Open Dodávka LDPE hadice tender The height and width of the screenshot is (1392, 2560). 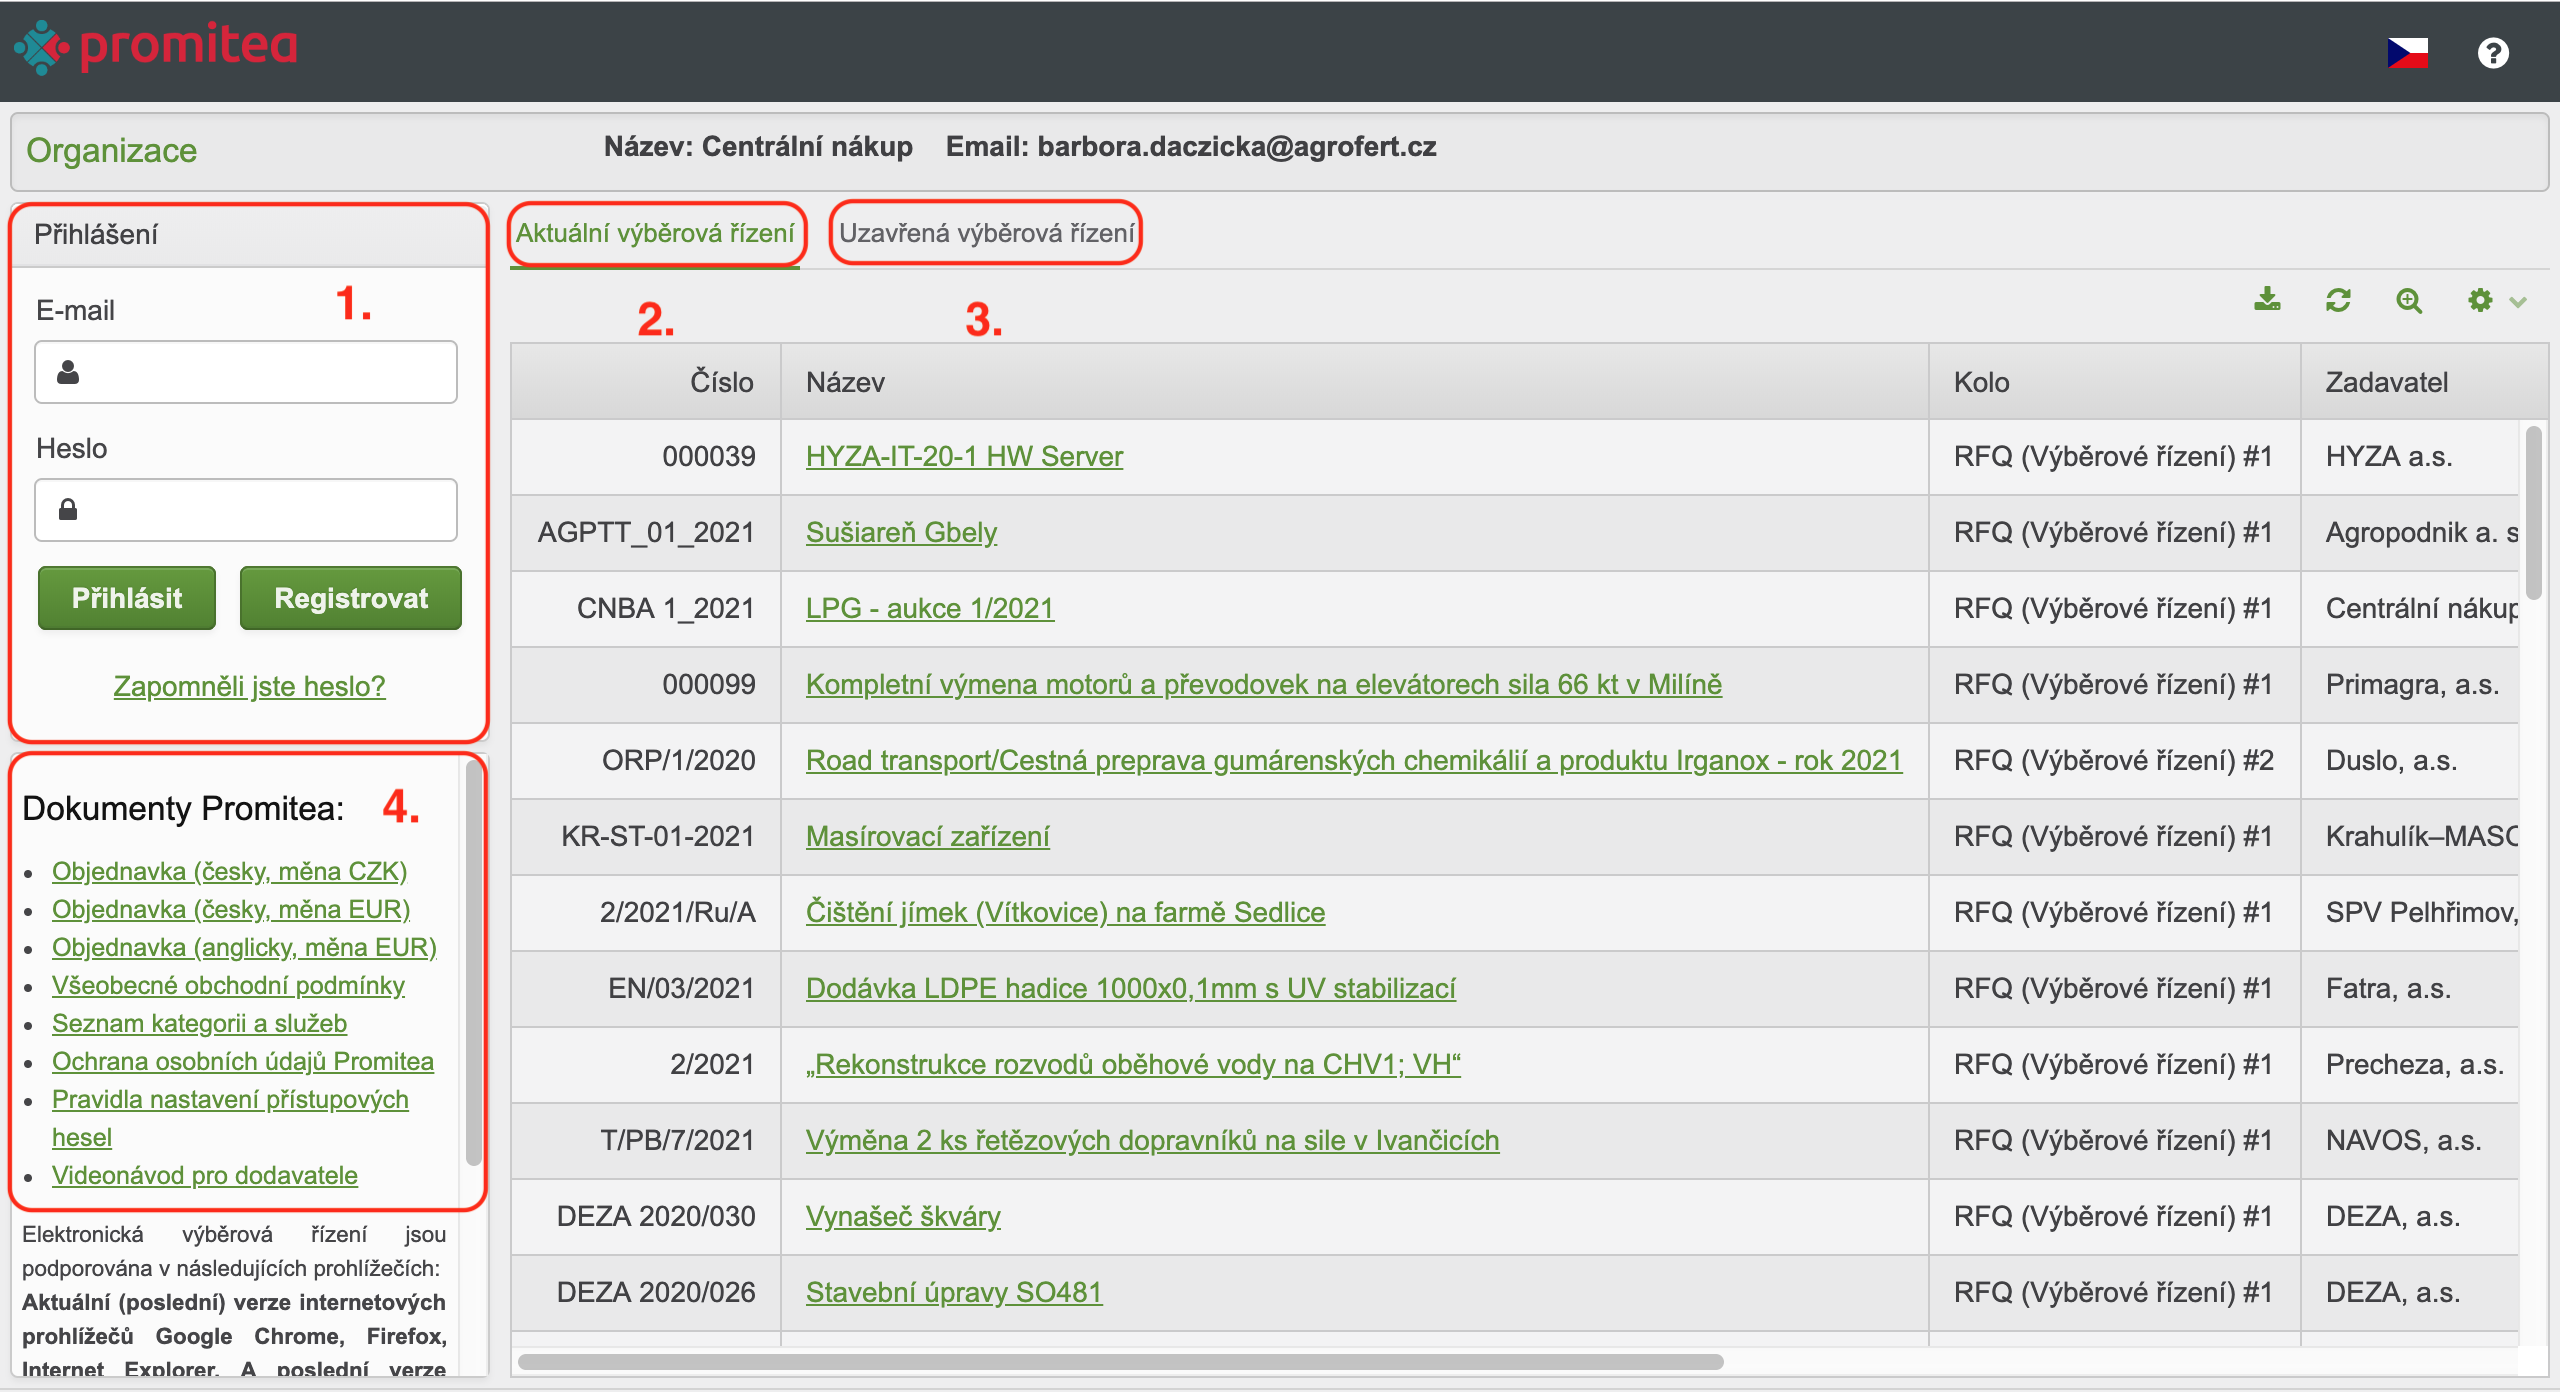pos(1131,988)
